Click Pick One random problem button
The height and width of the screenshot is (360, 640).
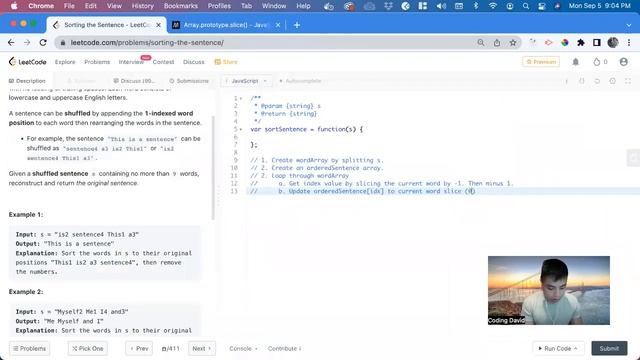(x=88, y=349)
